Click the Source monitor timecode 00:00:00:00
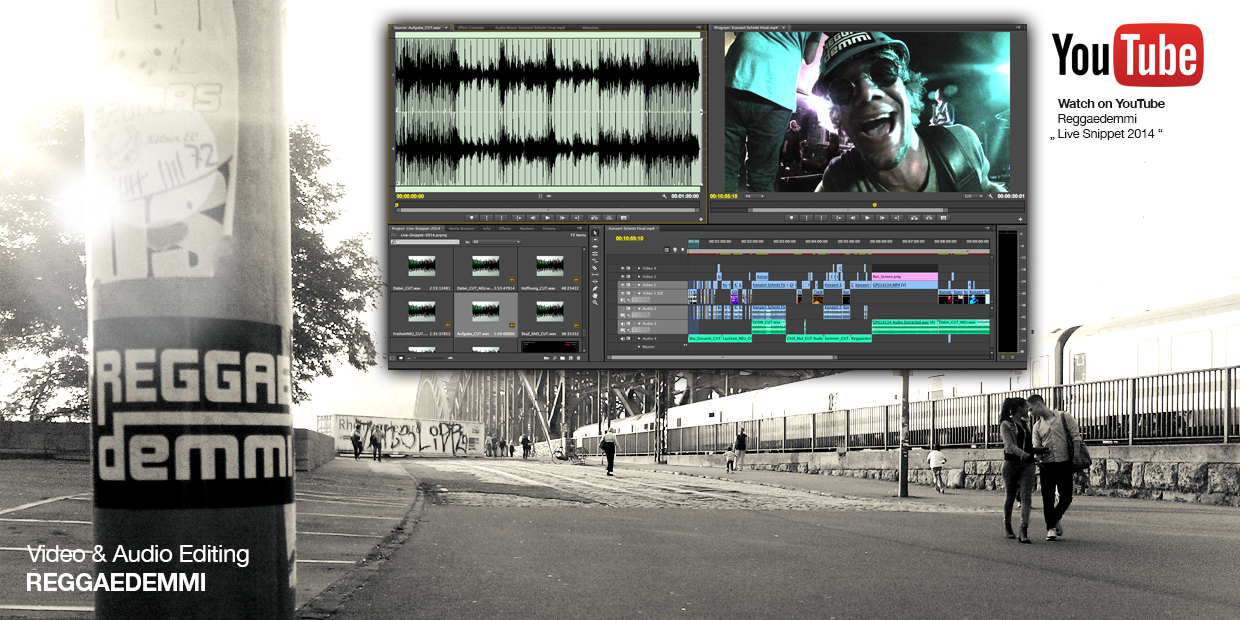The height and width of the screenshot is (620, 1240). point(411,196)
